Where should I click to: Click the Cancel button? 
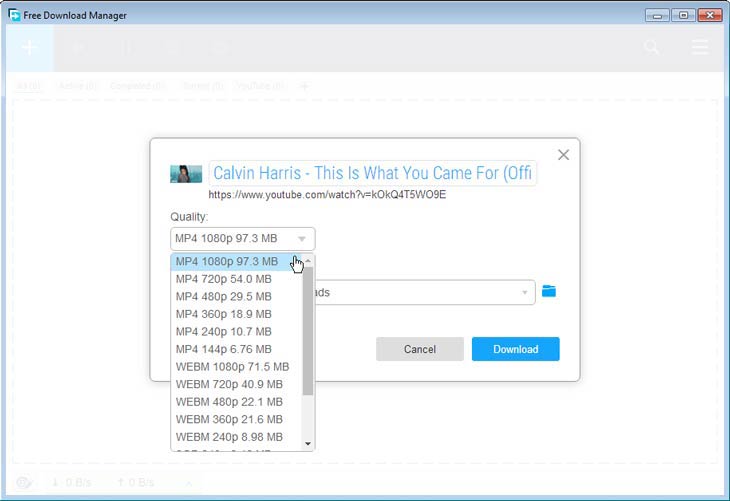(420, 349)
